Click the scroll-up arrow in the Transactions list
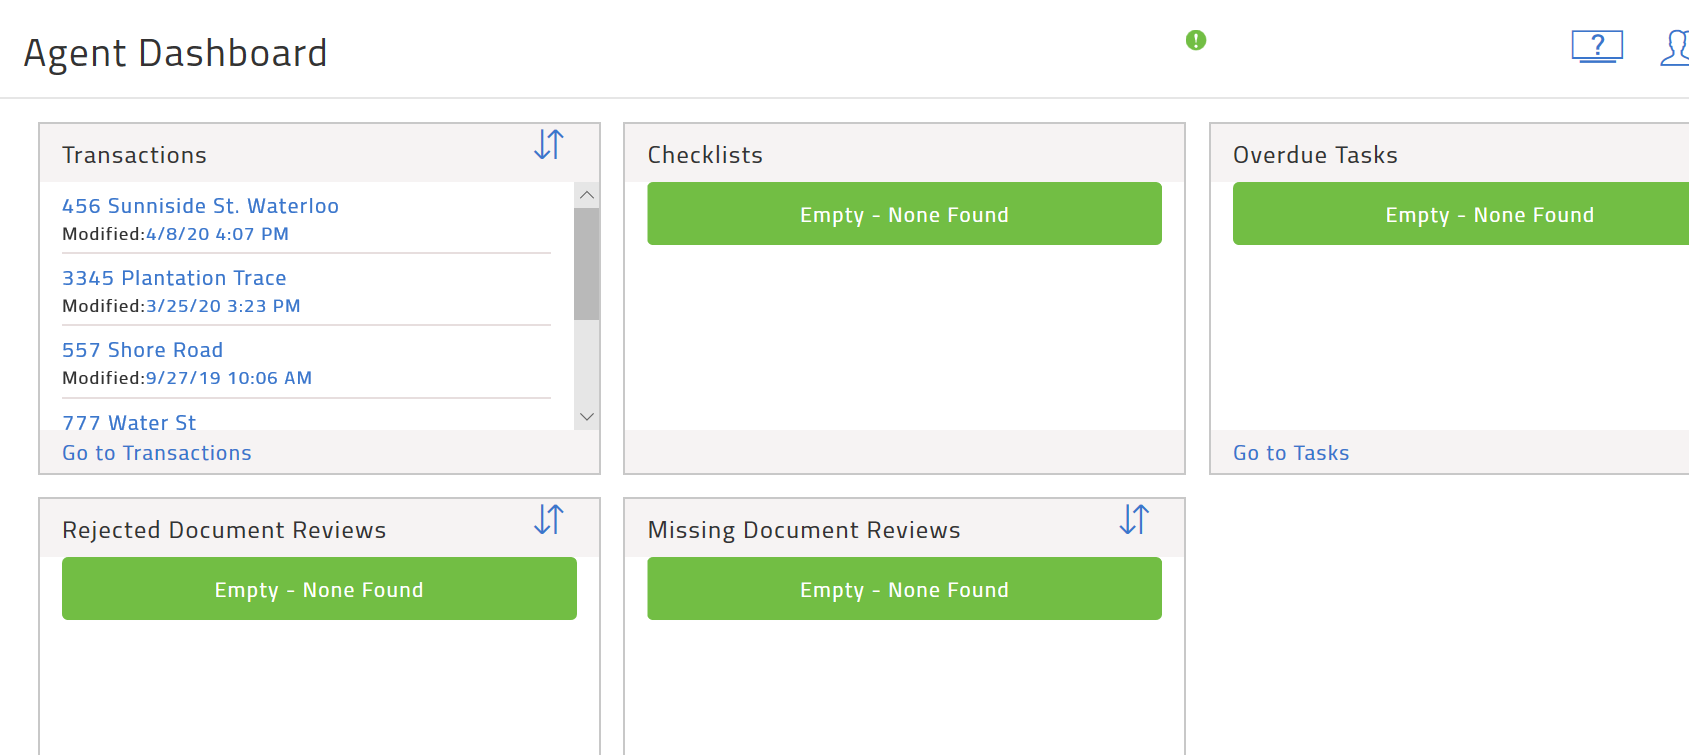Viewport: 1689px width, 755px height. point(587,193)
